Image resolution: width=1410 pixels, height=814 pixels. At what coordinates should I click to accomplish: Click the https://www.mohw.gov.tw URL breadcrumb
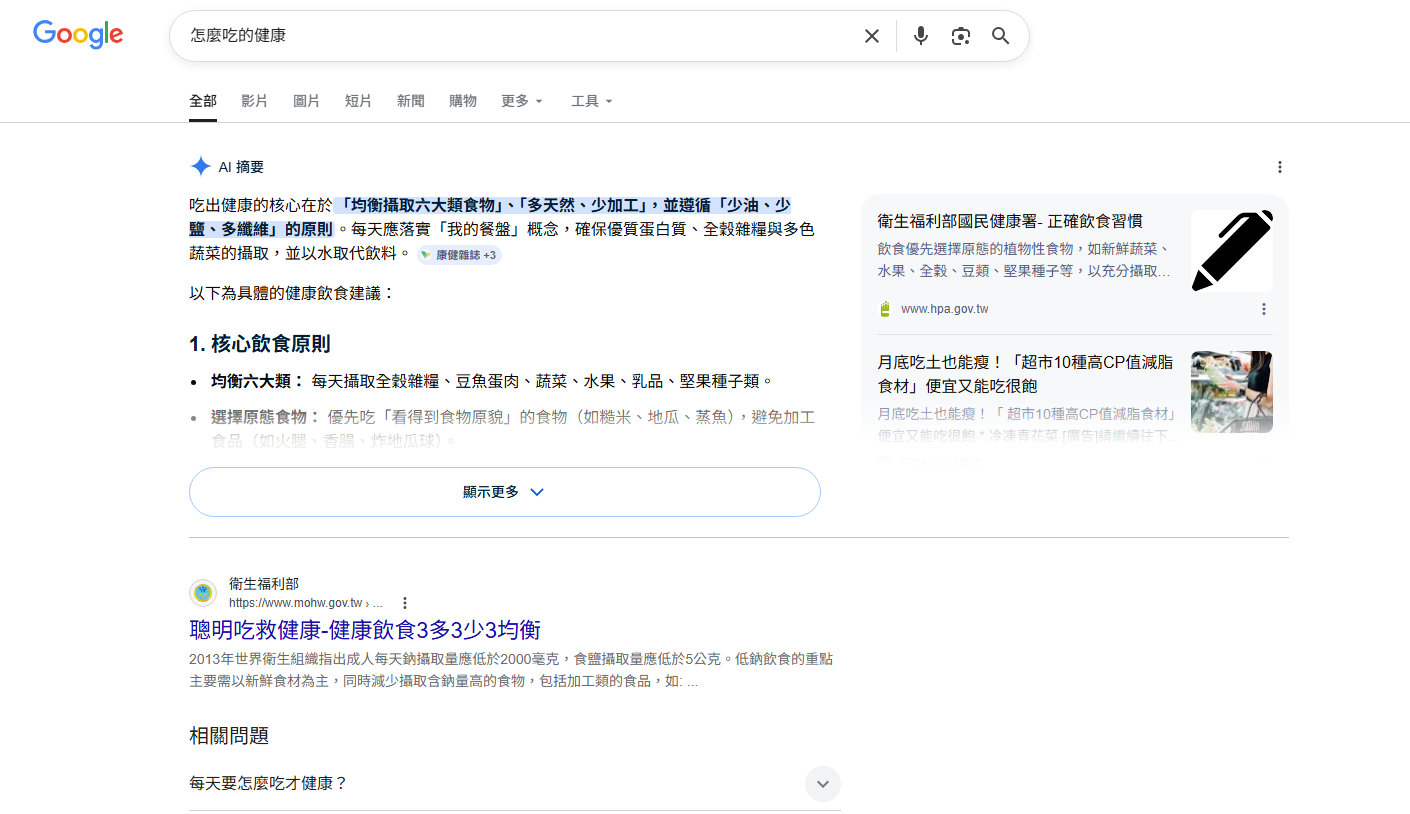click(x=306, y=603)
